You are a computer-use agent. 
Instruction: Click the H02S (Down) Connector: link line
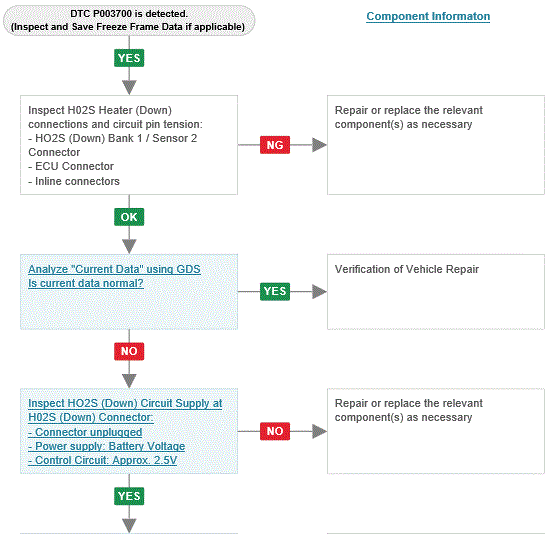pyautogui.click(x=91, y=417)
